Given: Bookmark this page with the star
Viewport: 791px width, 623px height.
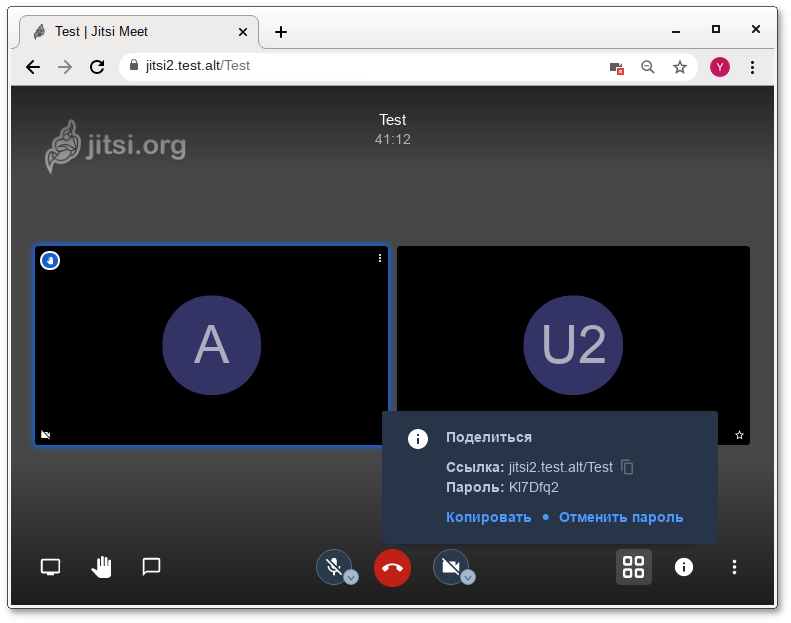Looking at the screenshot, I should [680, 67].
